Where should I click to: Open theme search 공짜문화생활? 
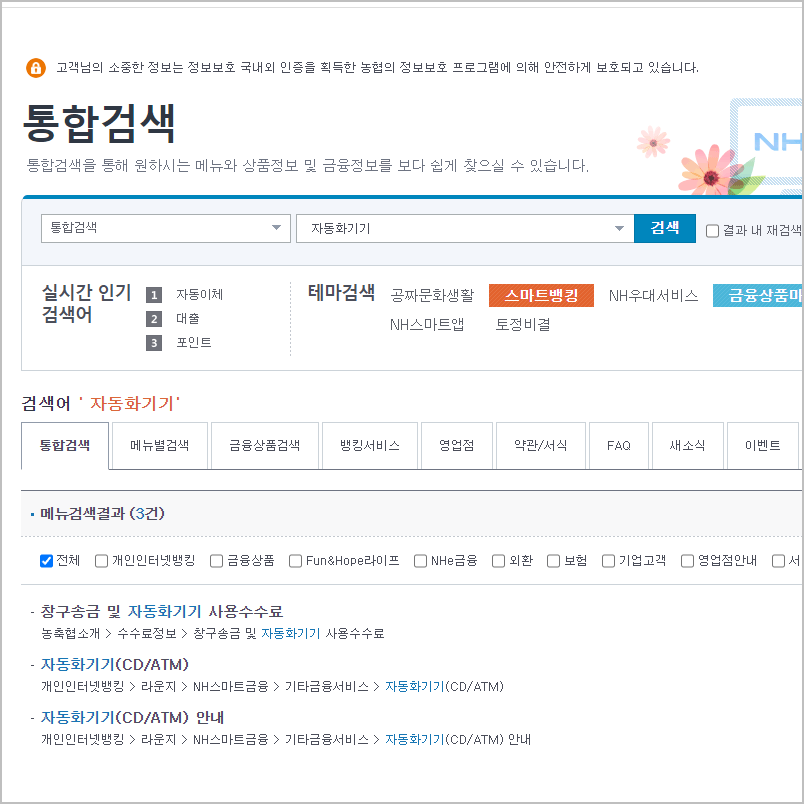[x=432, y=295]
